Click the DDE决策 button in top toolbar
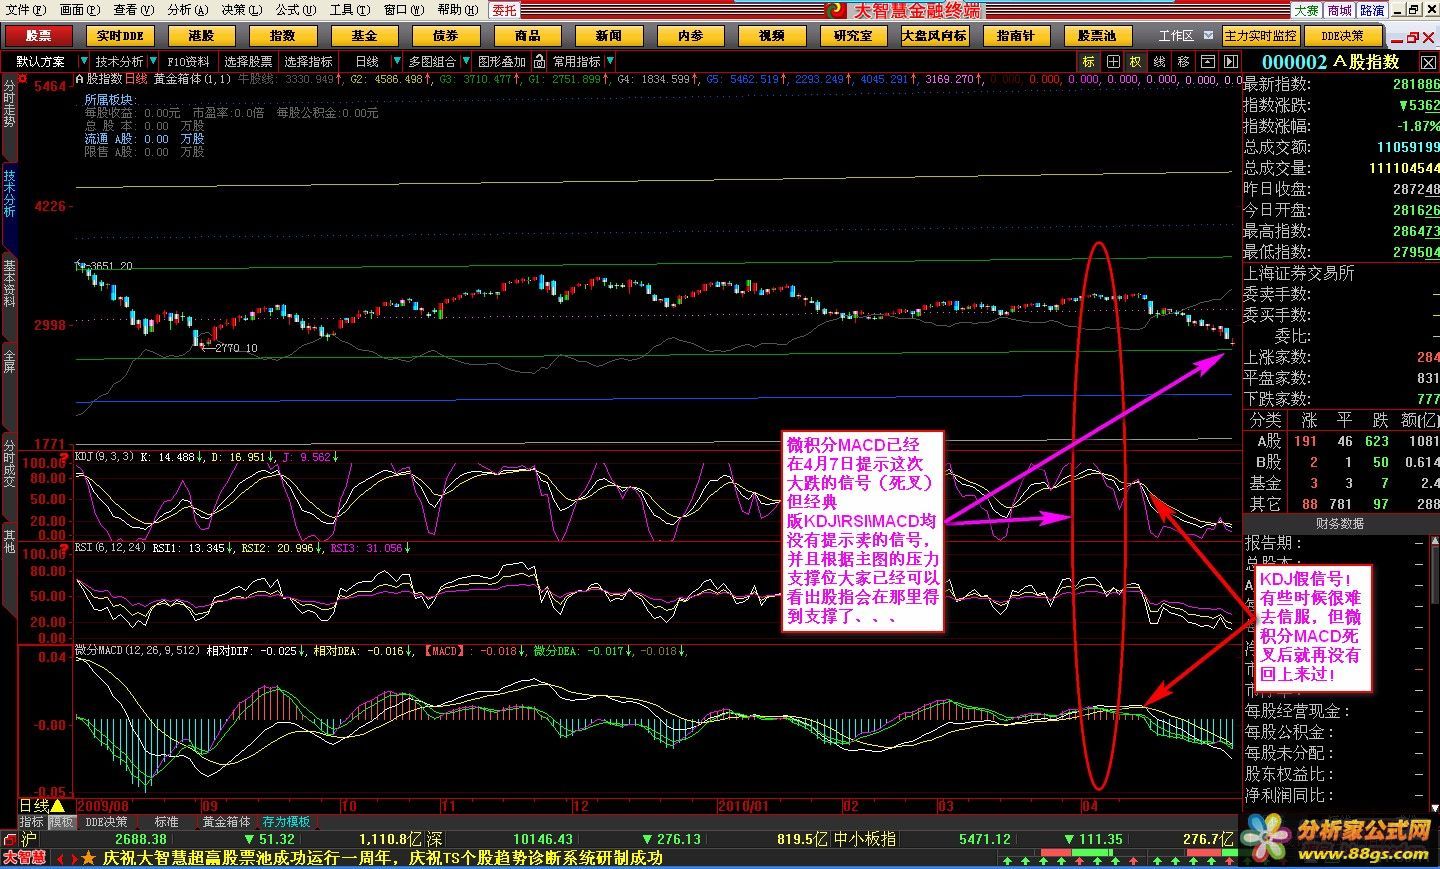The image size is (1440, 869). coord(1342,35)
